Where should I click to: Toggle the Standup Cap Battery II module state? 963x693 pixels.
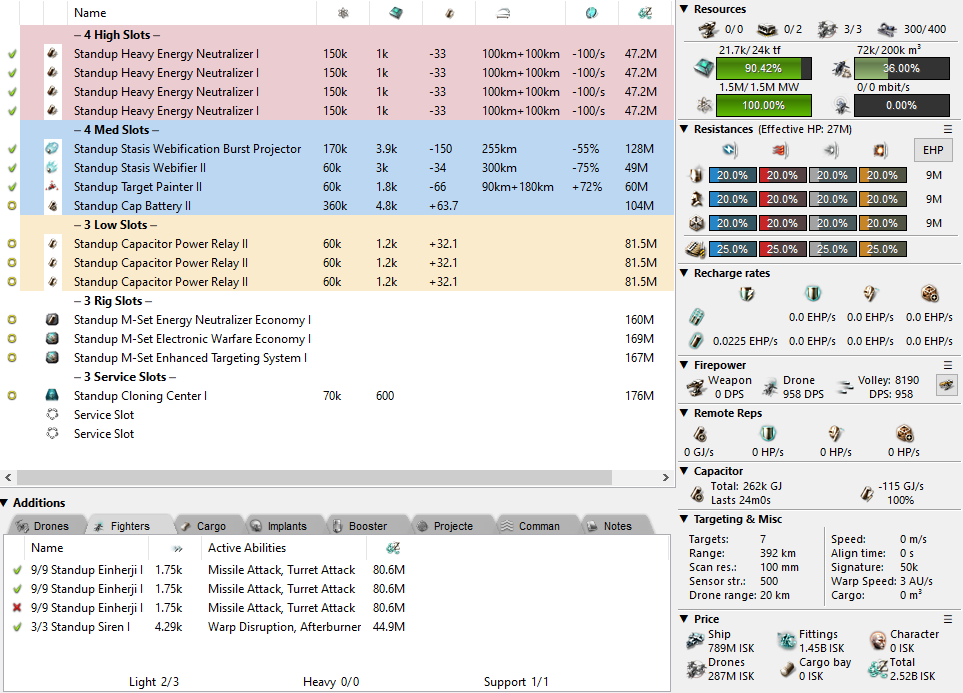pos(12,206)
